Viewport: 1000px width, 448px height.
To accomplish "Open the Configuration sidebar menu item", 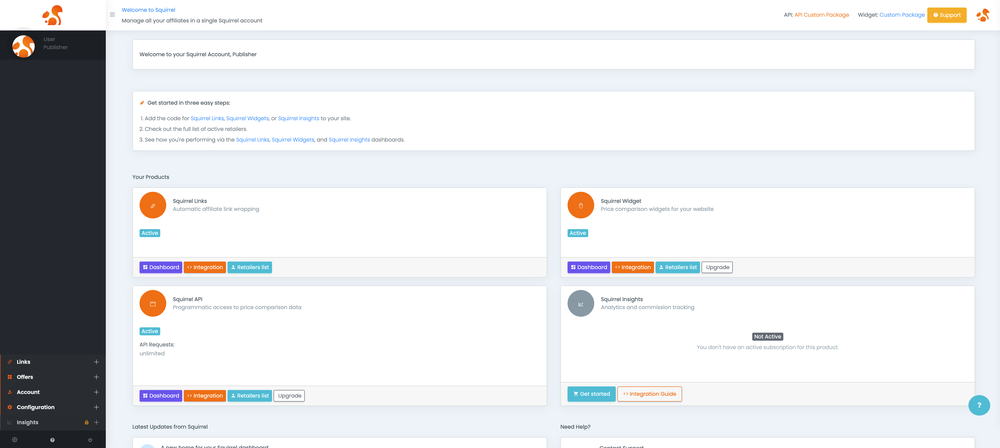I will [53, 407].
